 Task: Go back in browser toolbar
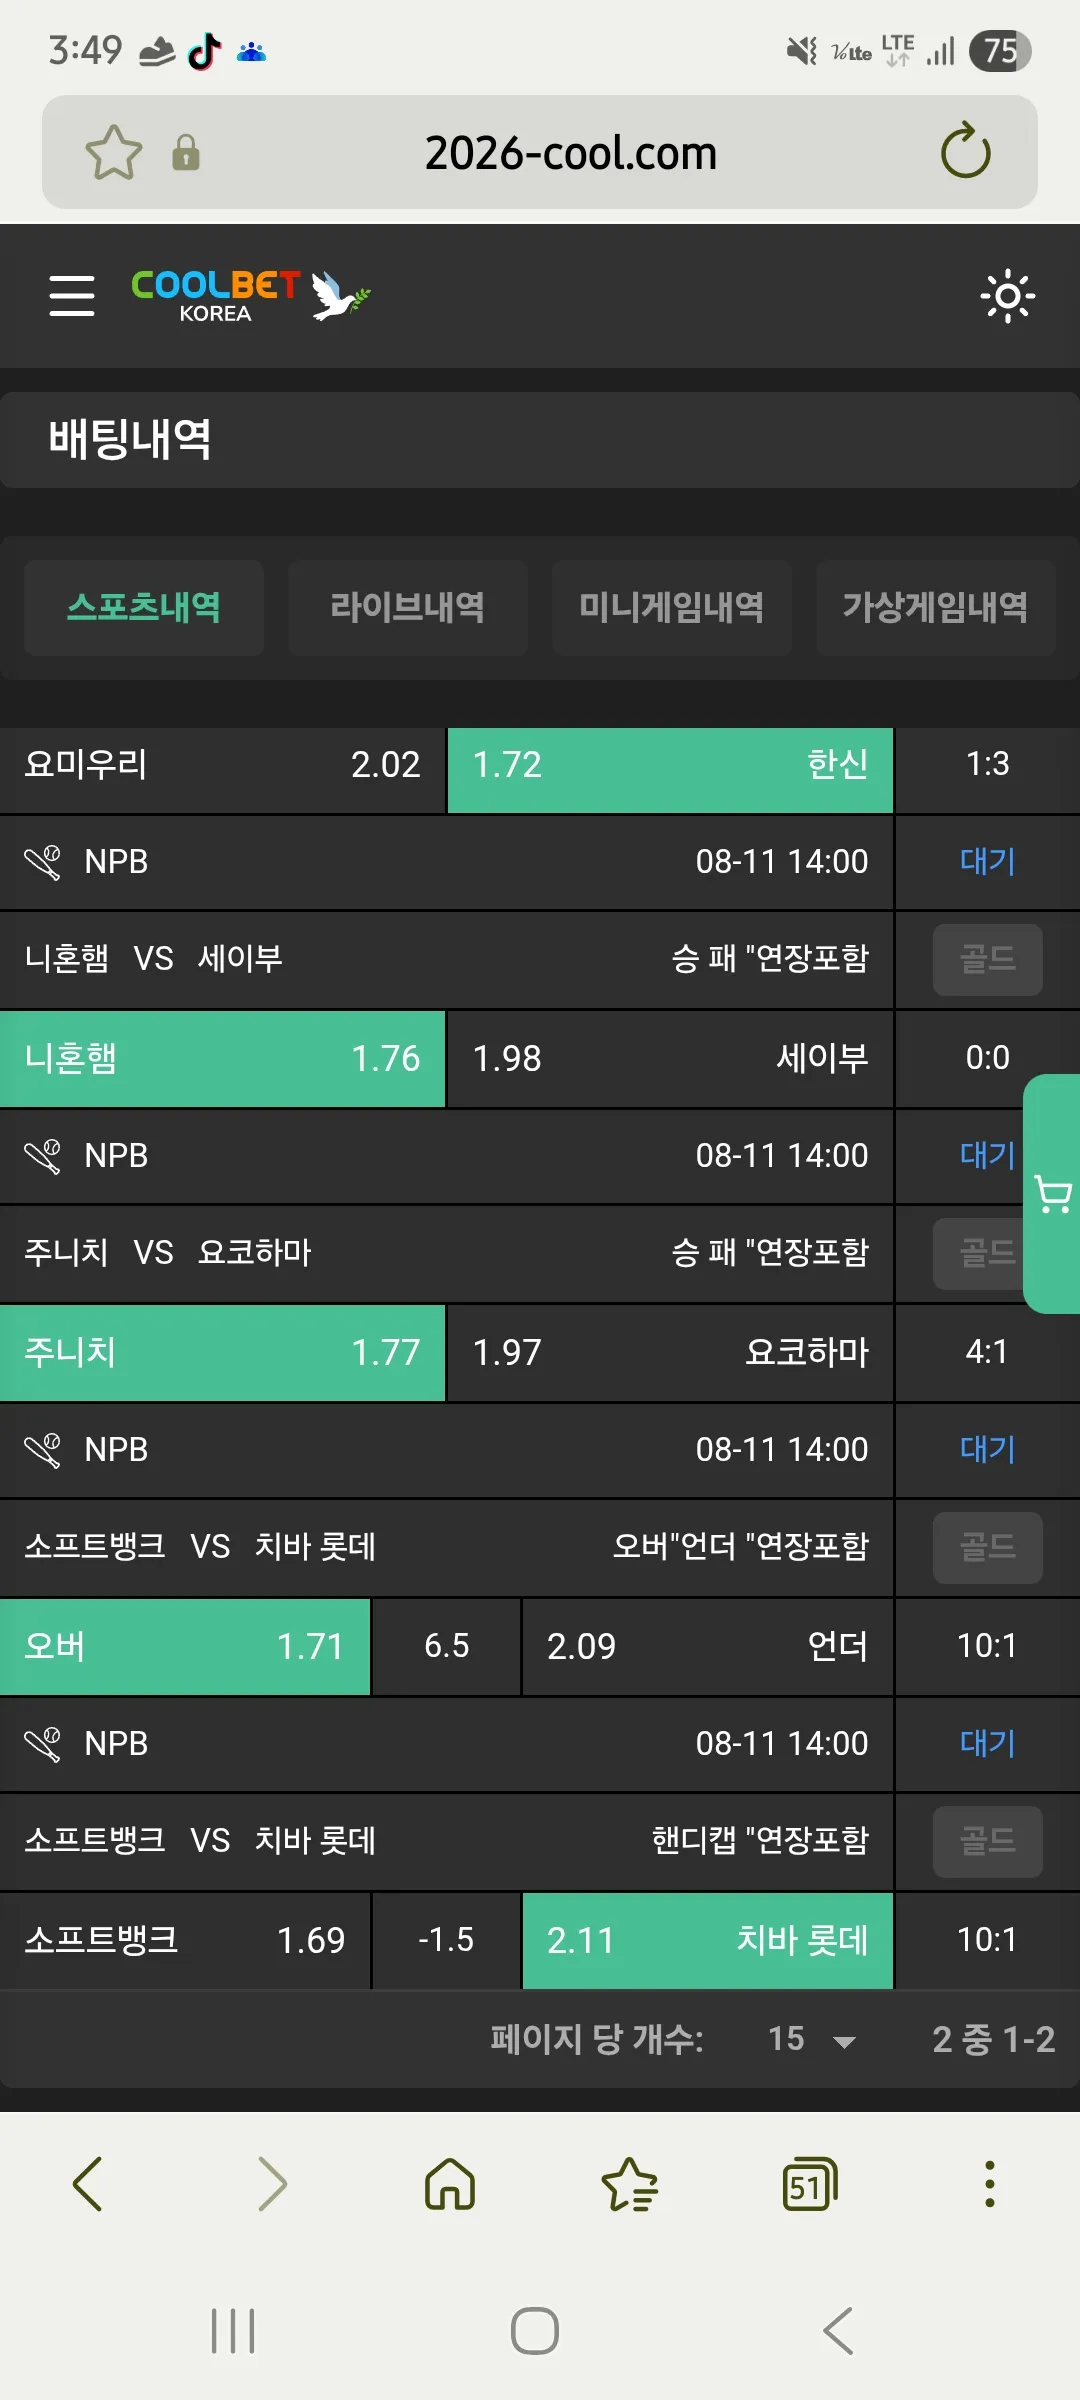(88, 2183)
